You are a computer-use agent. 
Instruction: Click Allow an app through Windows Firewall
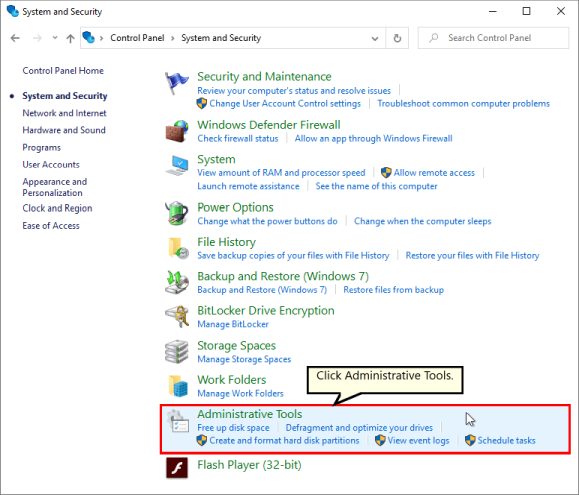pos(373,138)
